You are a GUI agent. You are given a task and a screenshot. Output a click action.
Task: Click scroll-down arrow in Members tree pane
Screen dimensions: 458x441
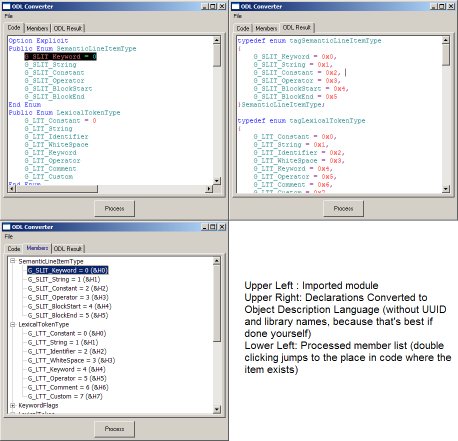[x=217, y=409]
